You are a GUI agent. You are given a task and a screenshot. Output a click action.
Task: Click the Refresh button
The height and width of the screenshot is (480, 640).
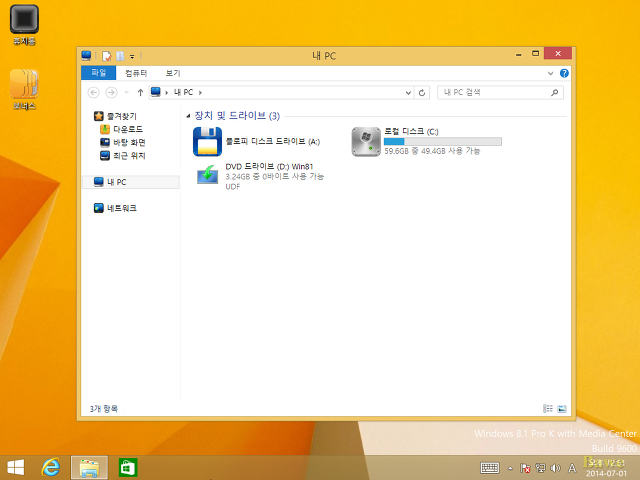click(x=422, y=93)
